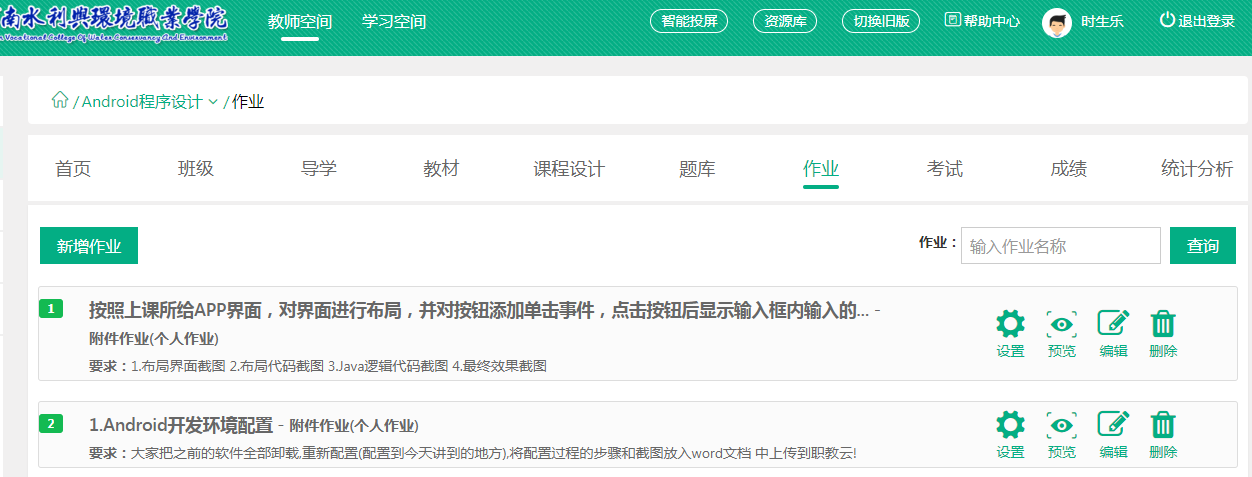Screen dimensions: 1252x477
Task: Delete assignment 1 using trash icon
Action: (1163, 324)
